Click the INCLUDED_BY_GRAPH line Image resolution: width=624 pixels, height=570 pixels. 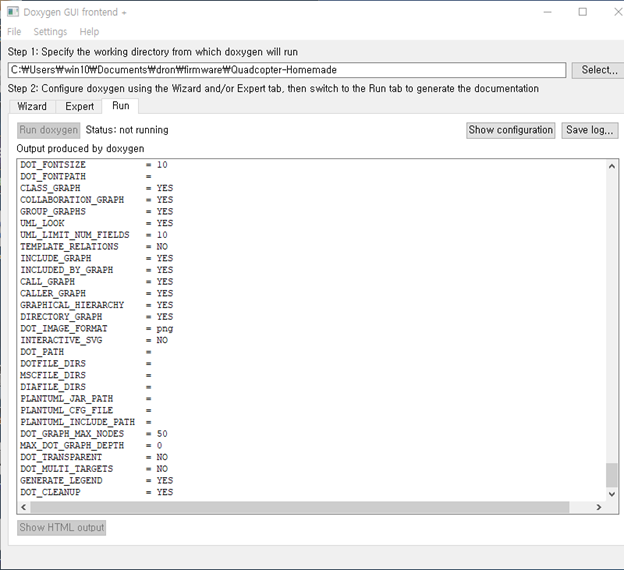[97, 270]
